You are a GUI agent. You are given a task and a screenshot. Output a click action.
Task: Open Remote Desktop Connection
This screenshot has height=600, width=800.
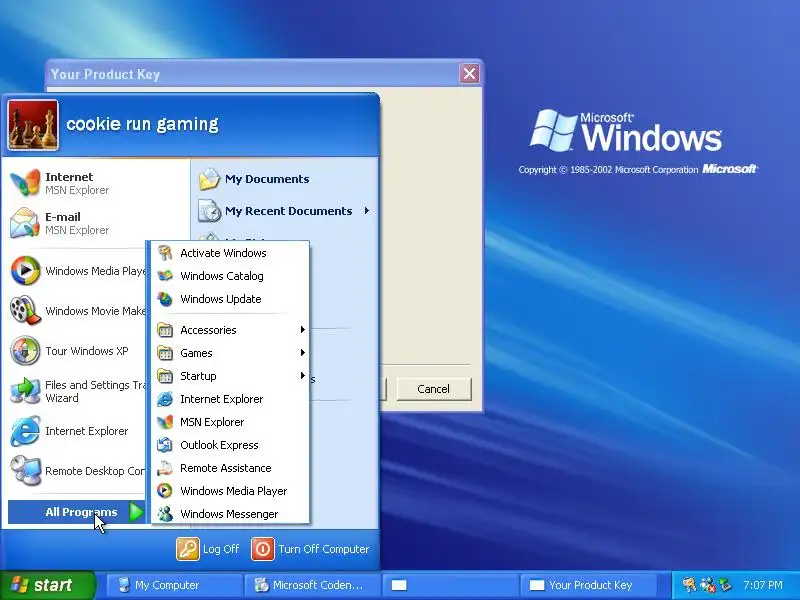[77, 471]
